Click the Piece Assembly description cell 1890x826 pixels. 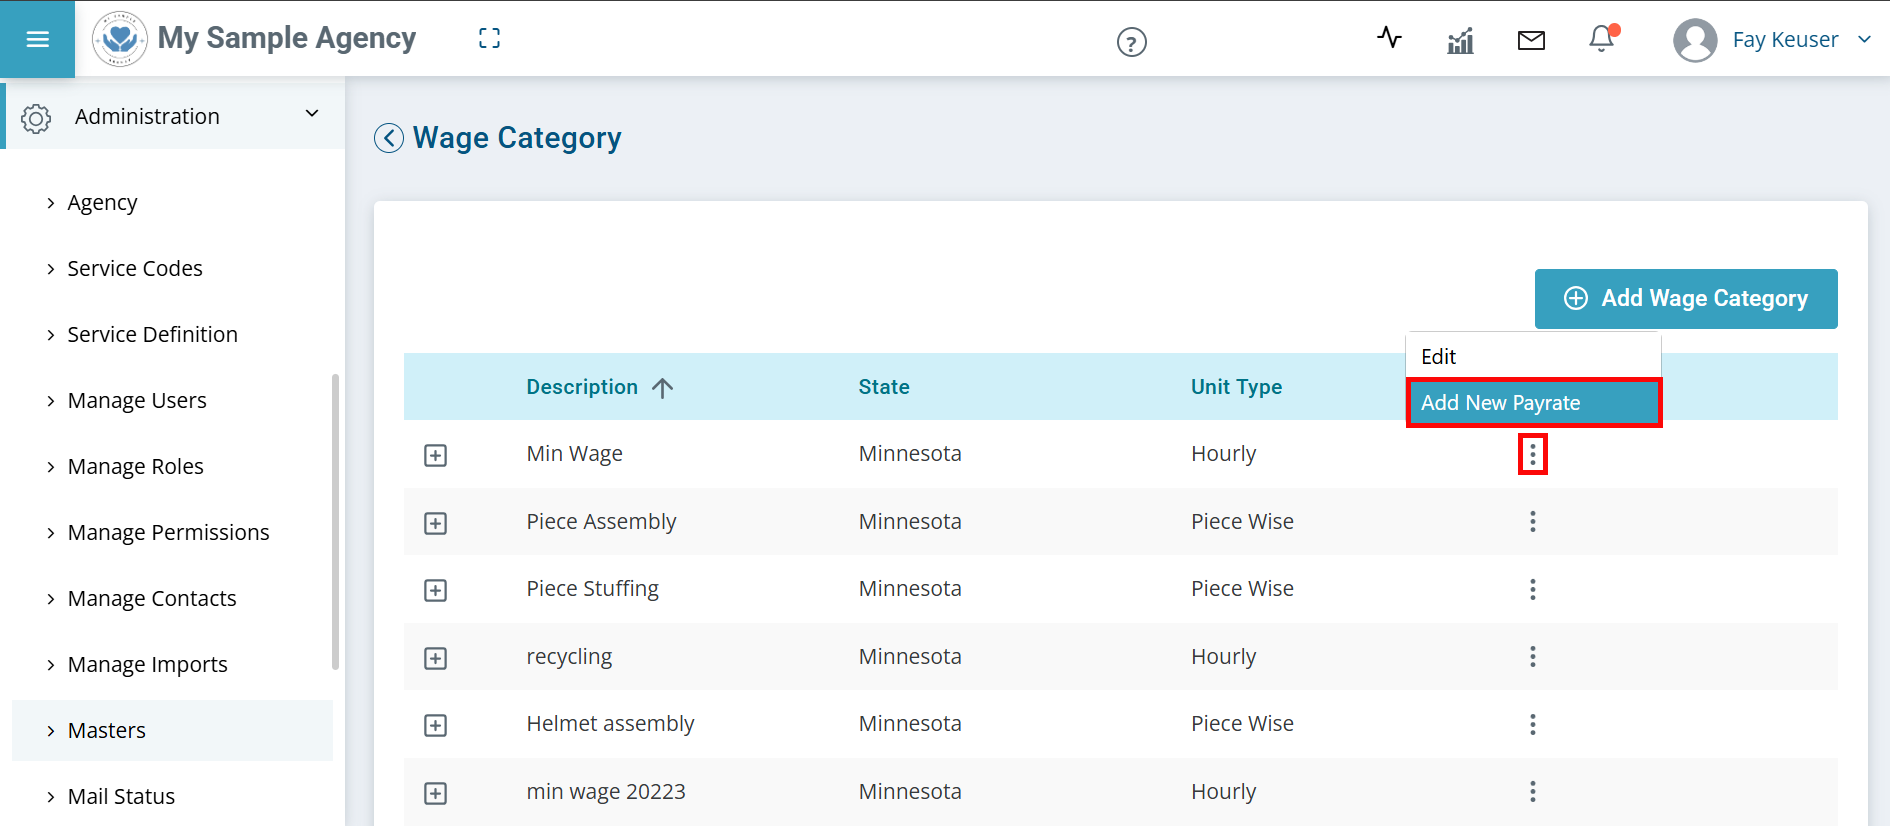tap(601, 522)
